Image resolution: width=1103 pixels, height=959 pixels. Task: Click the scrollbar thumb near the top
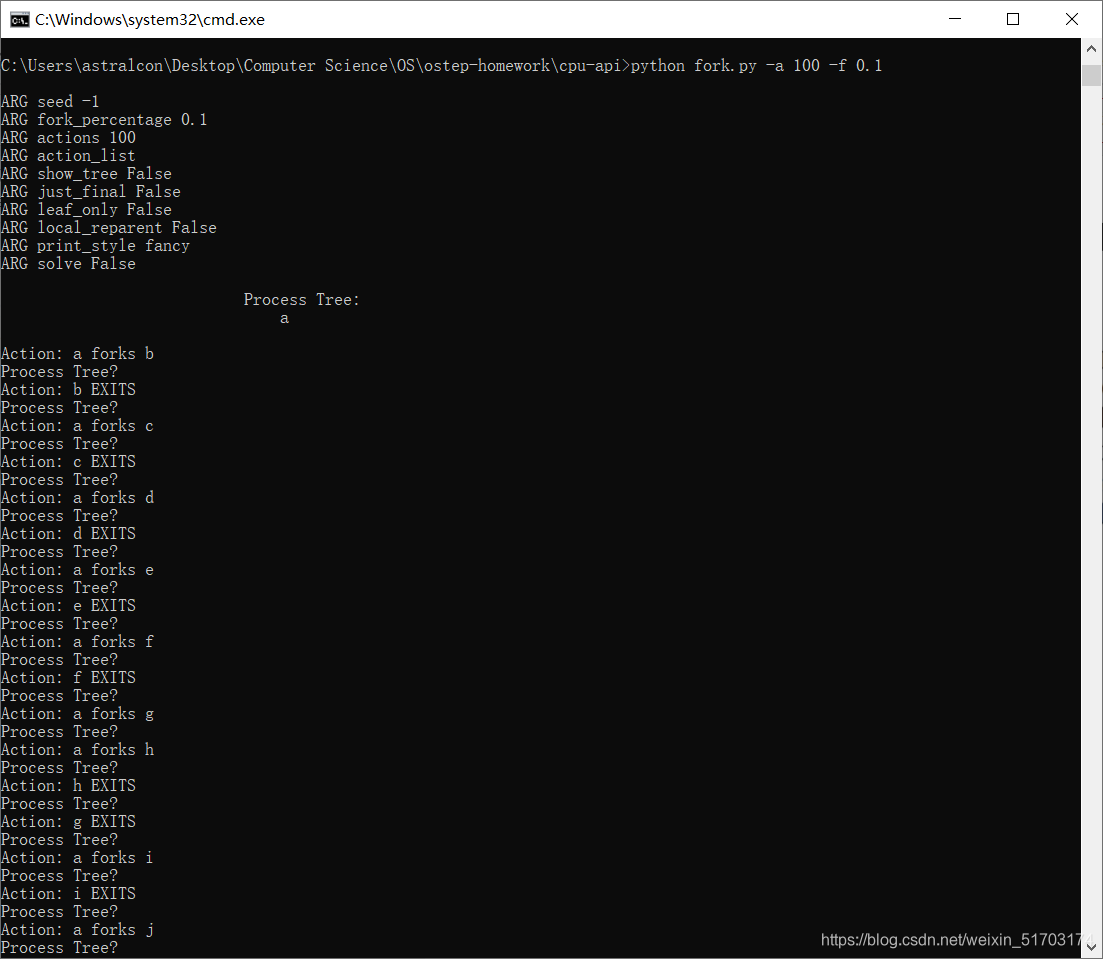point(1091,75)
